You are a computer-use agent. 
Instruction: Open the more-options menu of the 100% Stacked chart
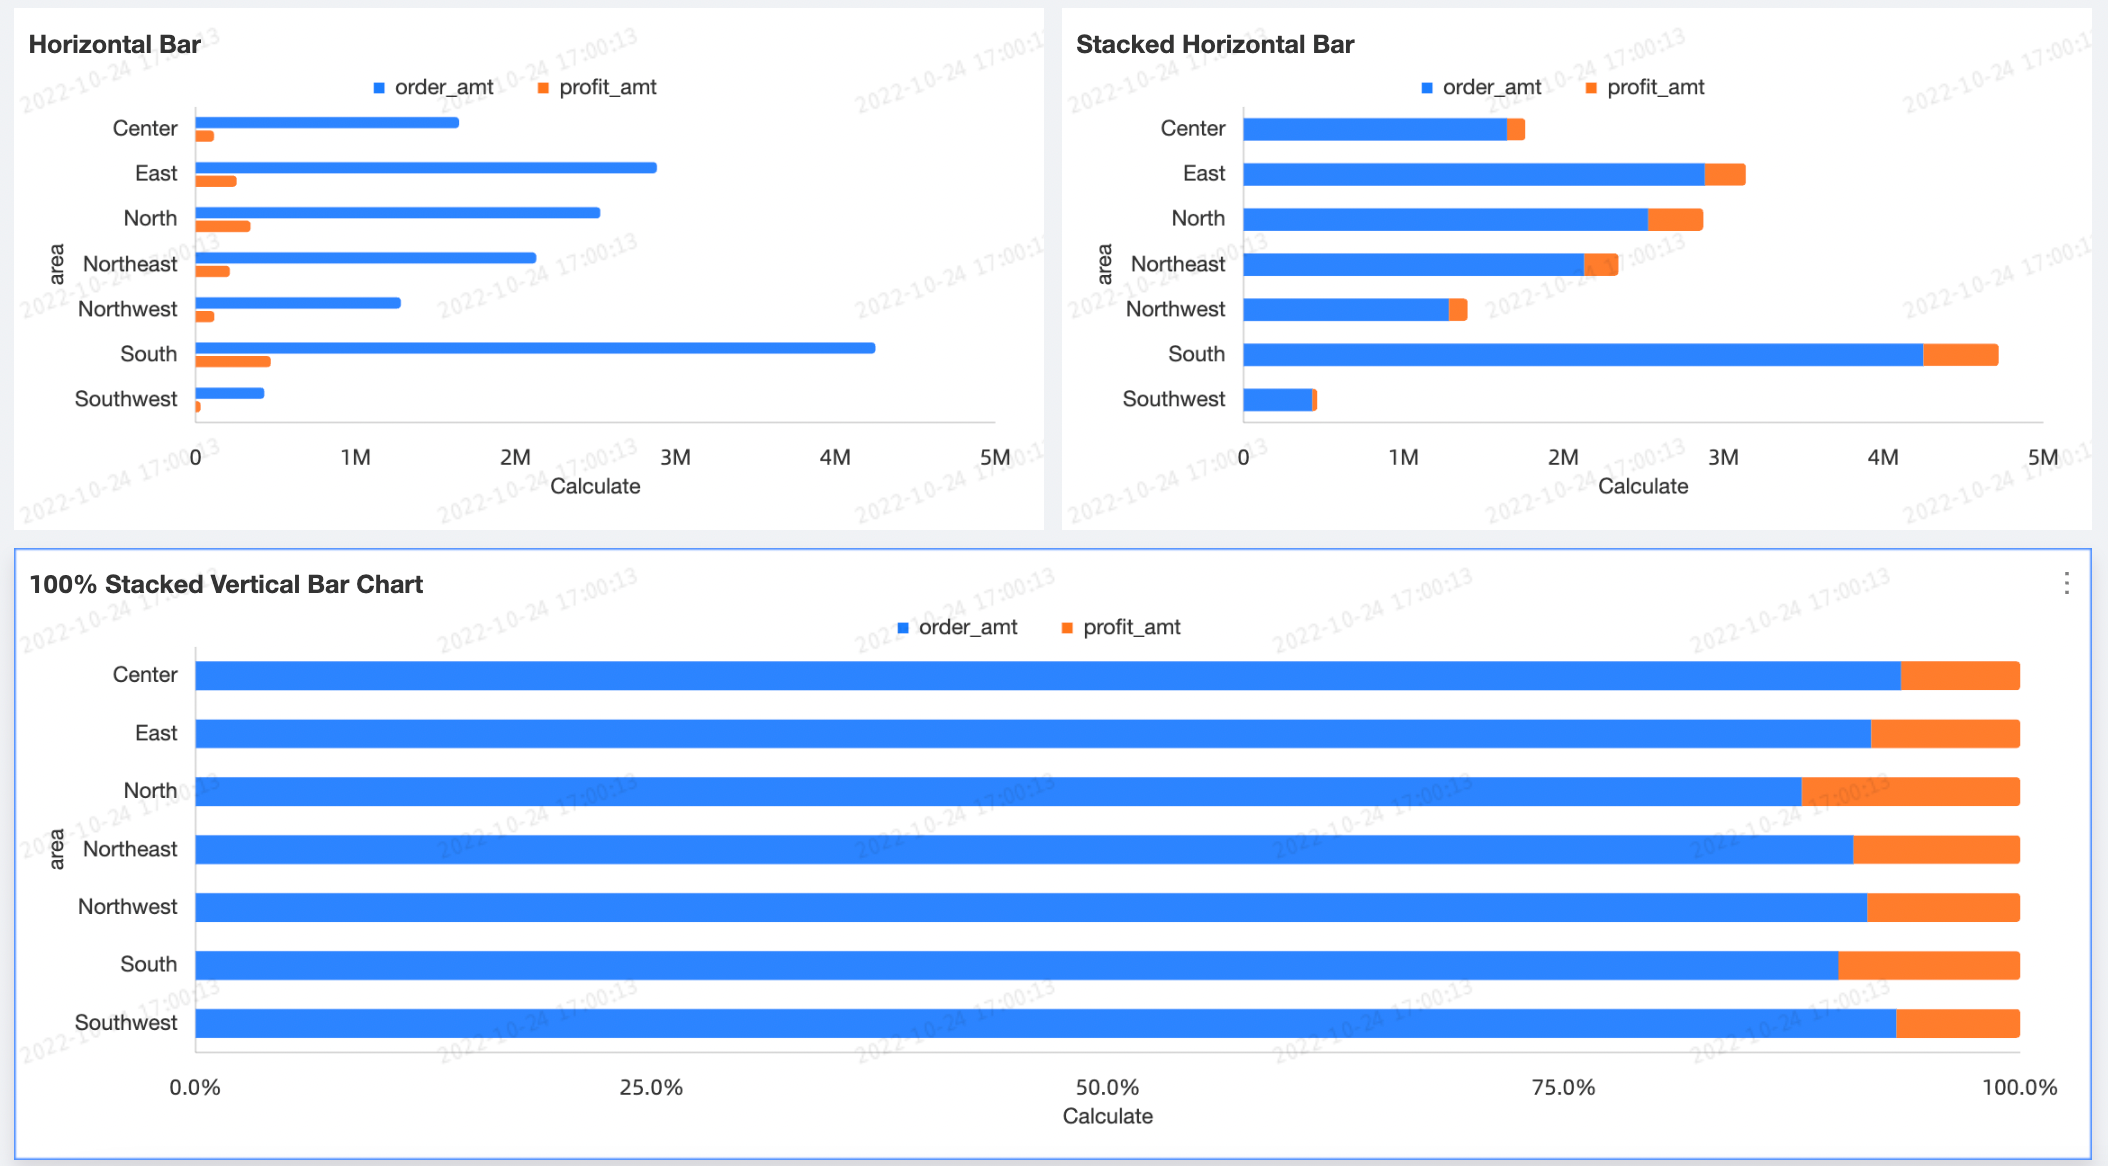pos(2066,583)
